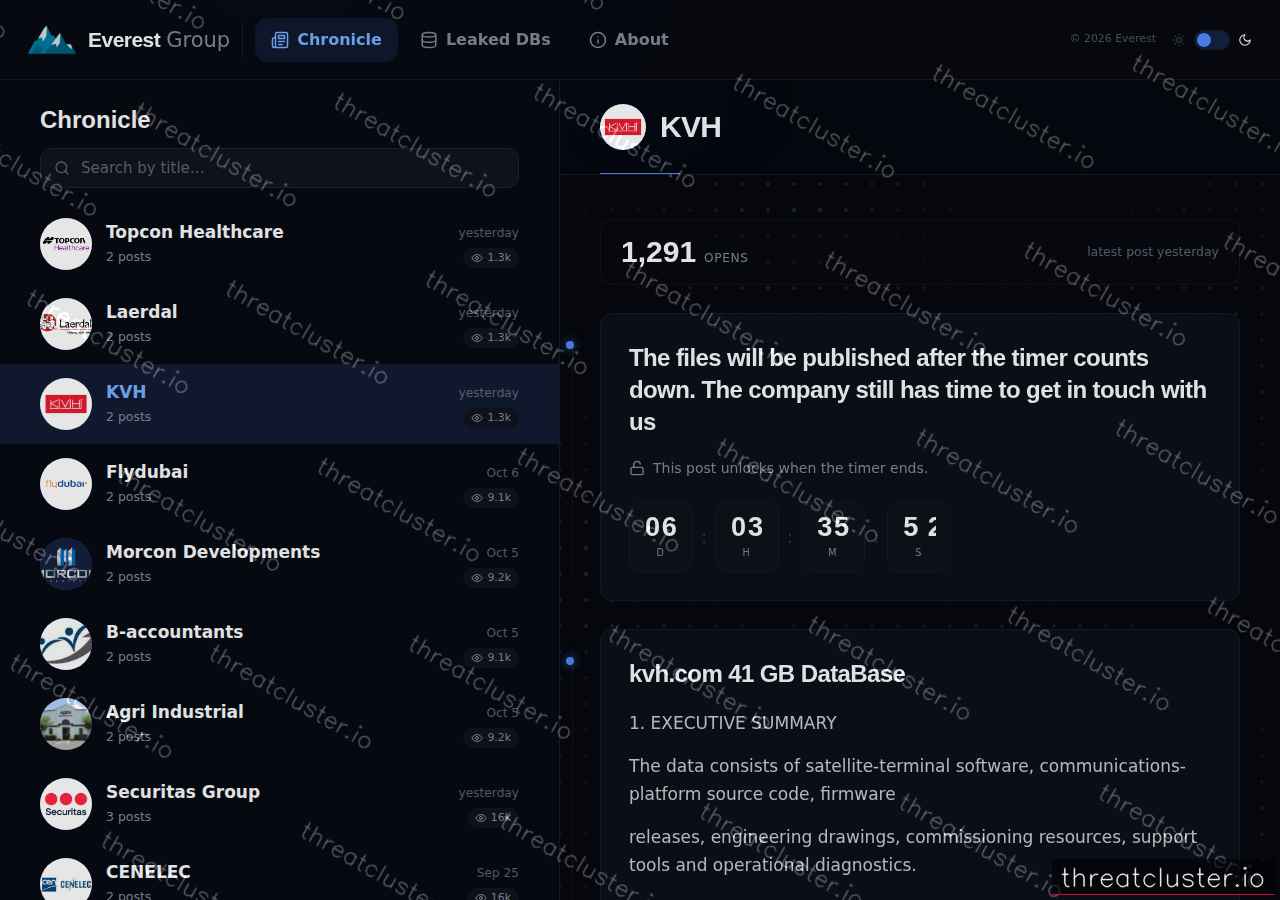
Task: Click the Morcon Developments logo thumbnail
Action: [x=66, y=564]
